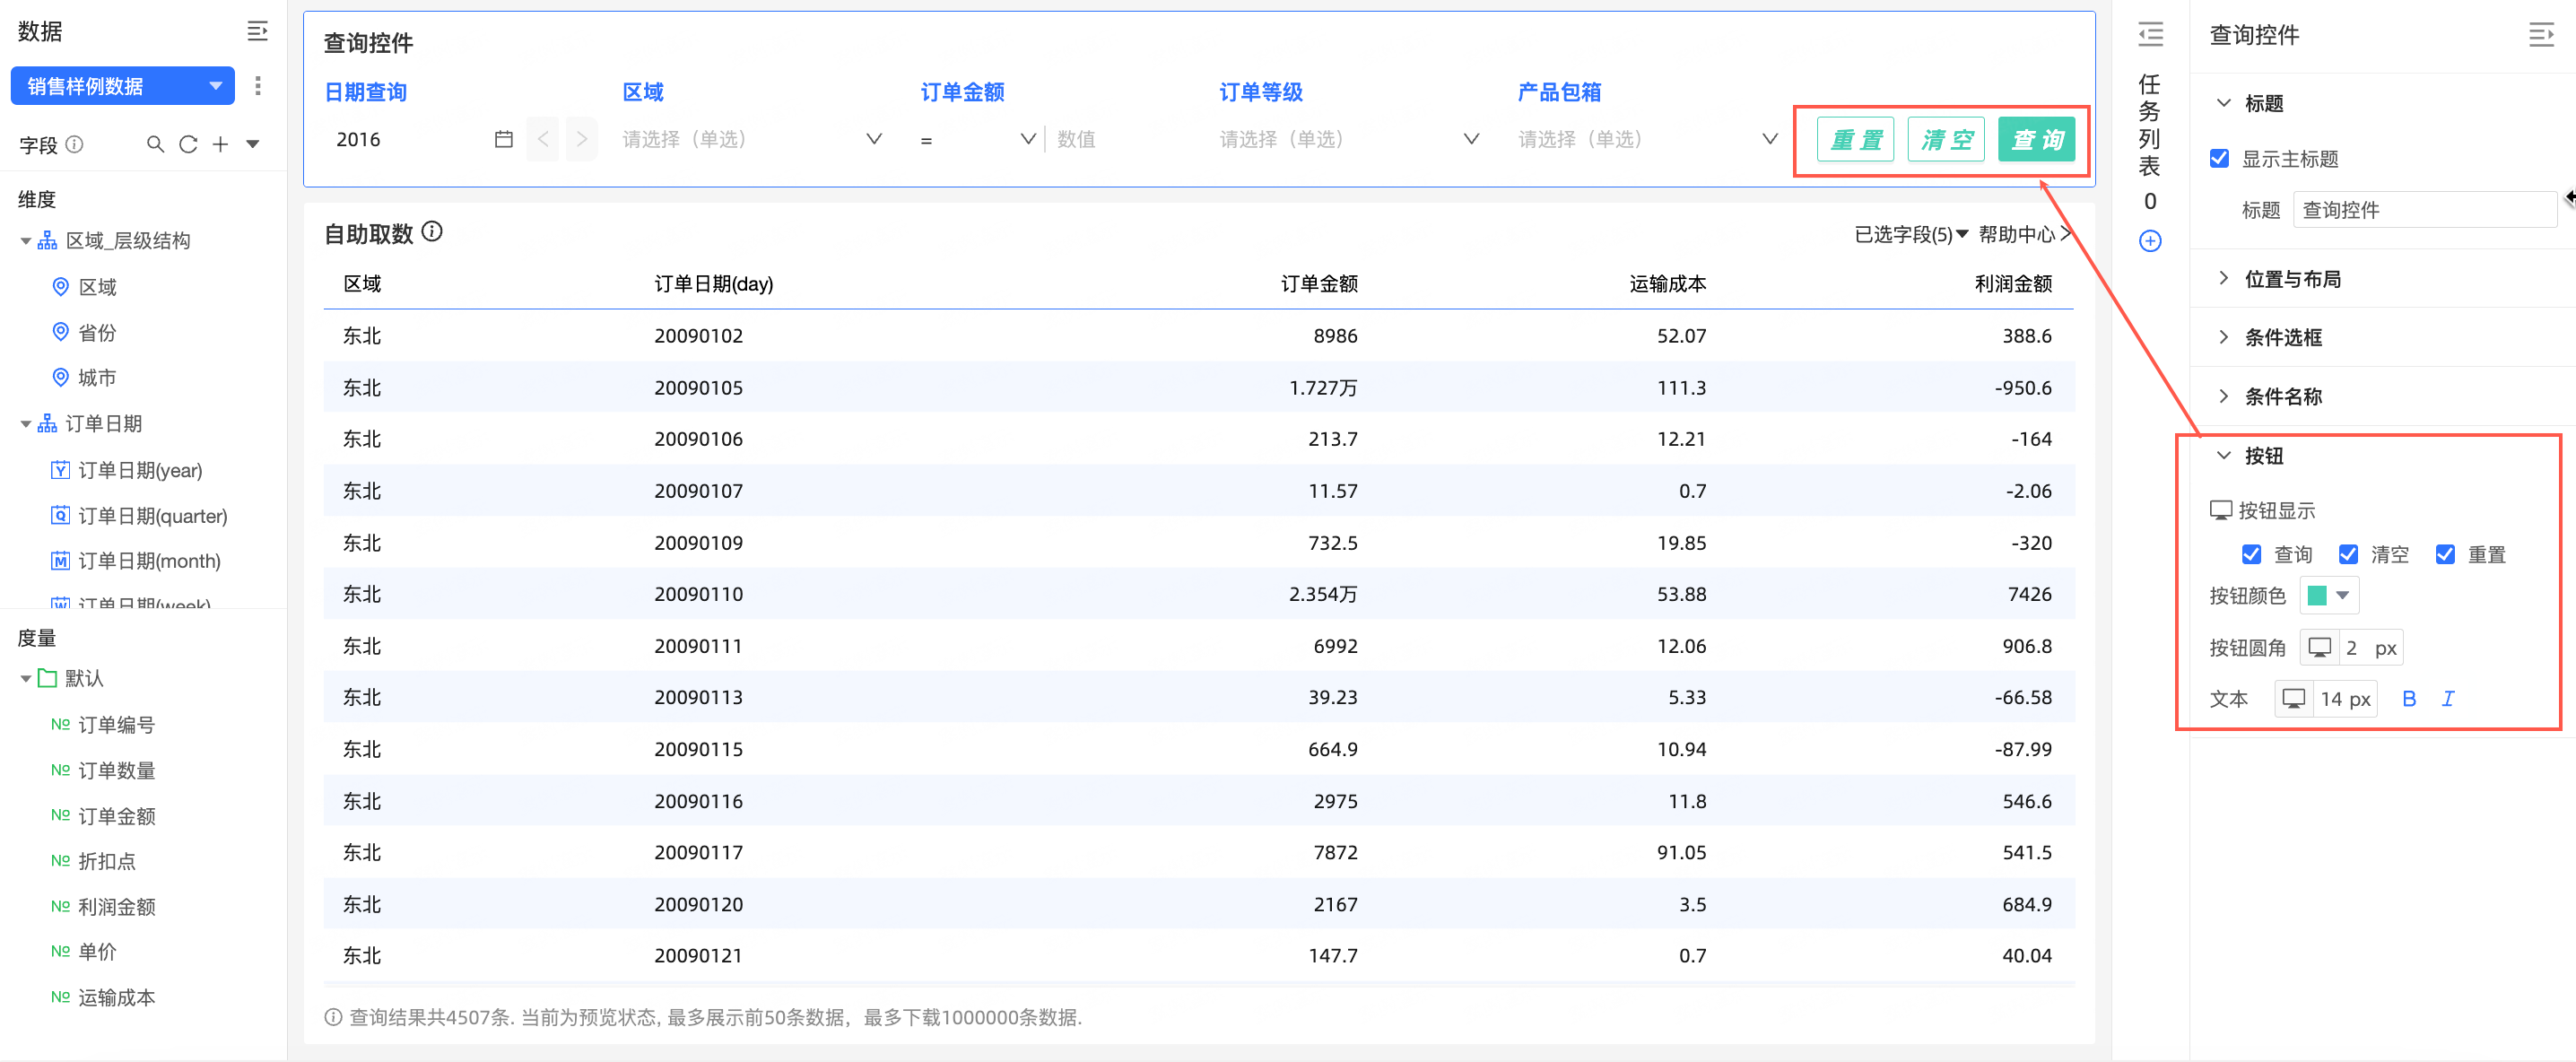Uncheck the 重置 button display checkbox
The width and height of the screenshot is (2576, 1062).
click(2444, 554)
